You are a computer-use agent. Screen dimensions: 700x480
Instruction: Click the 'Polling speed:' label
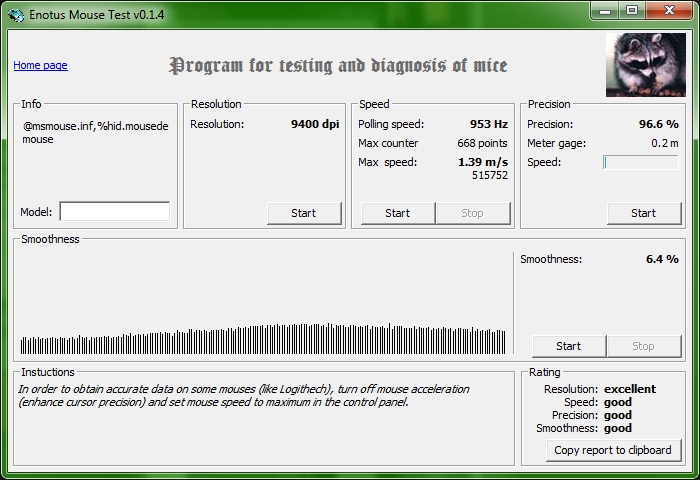pos(391,124)
